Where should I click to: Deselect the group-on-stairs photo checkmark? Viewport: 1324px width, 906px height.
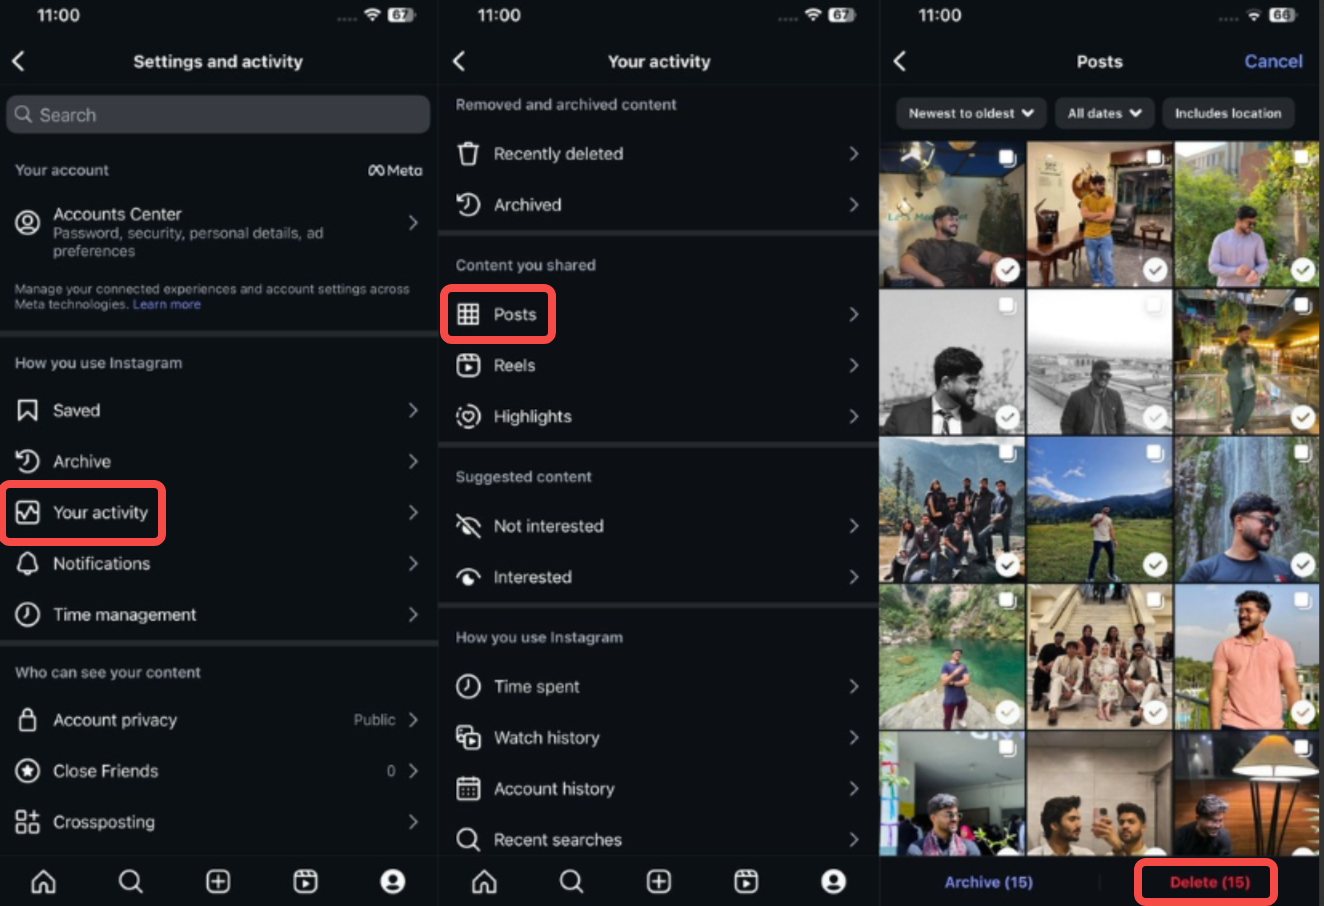coord(1155,711)
